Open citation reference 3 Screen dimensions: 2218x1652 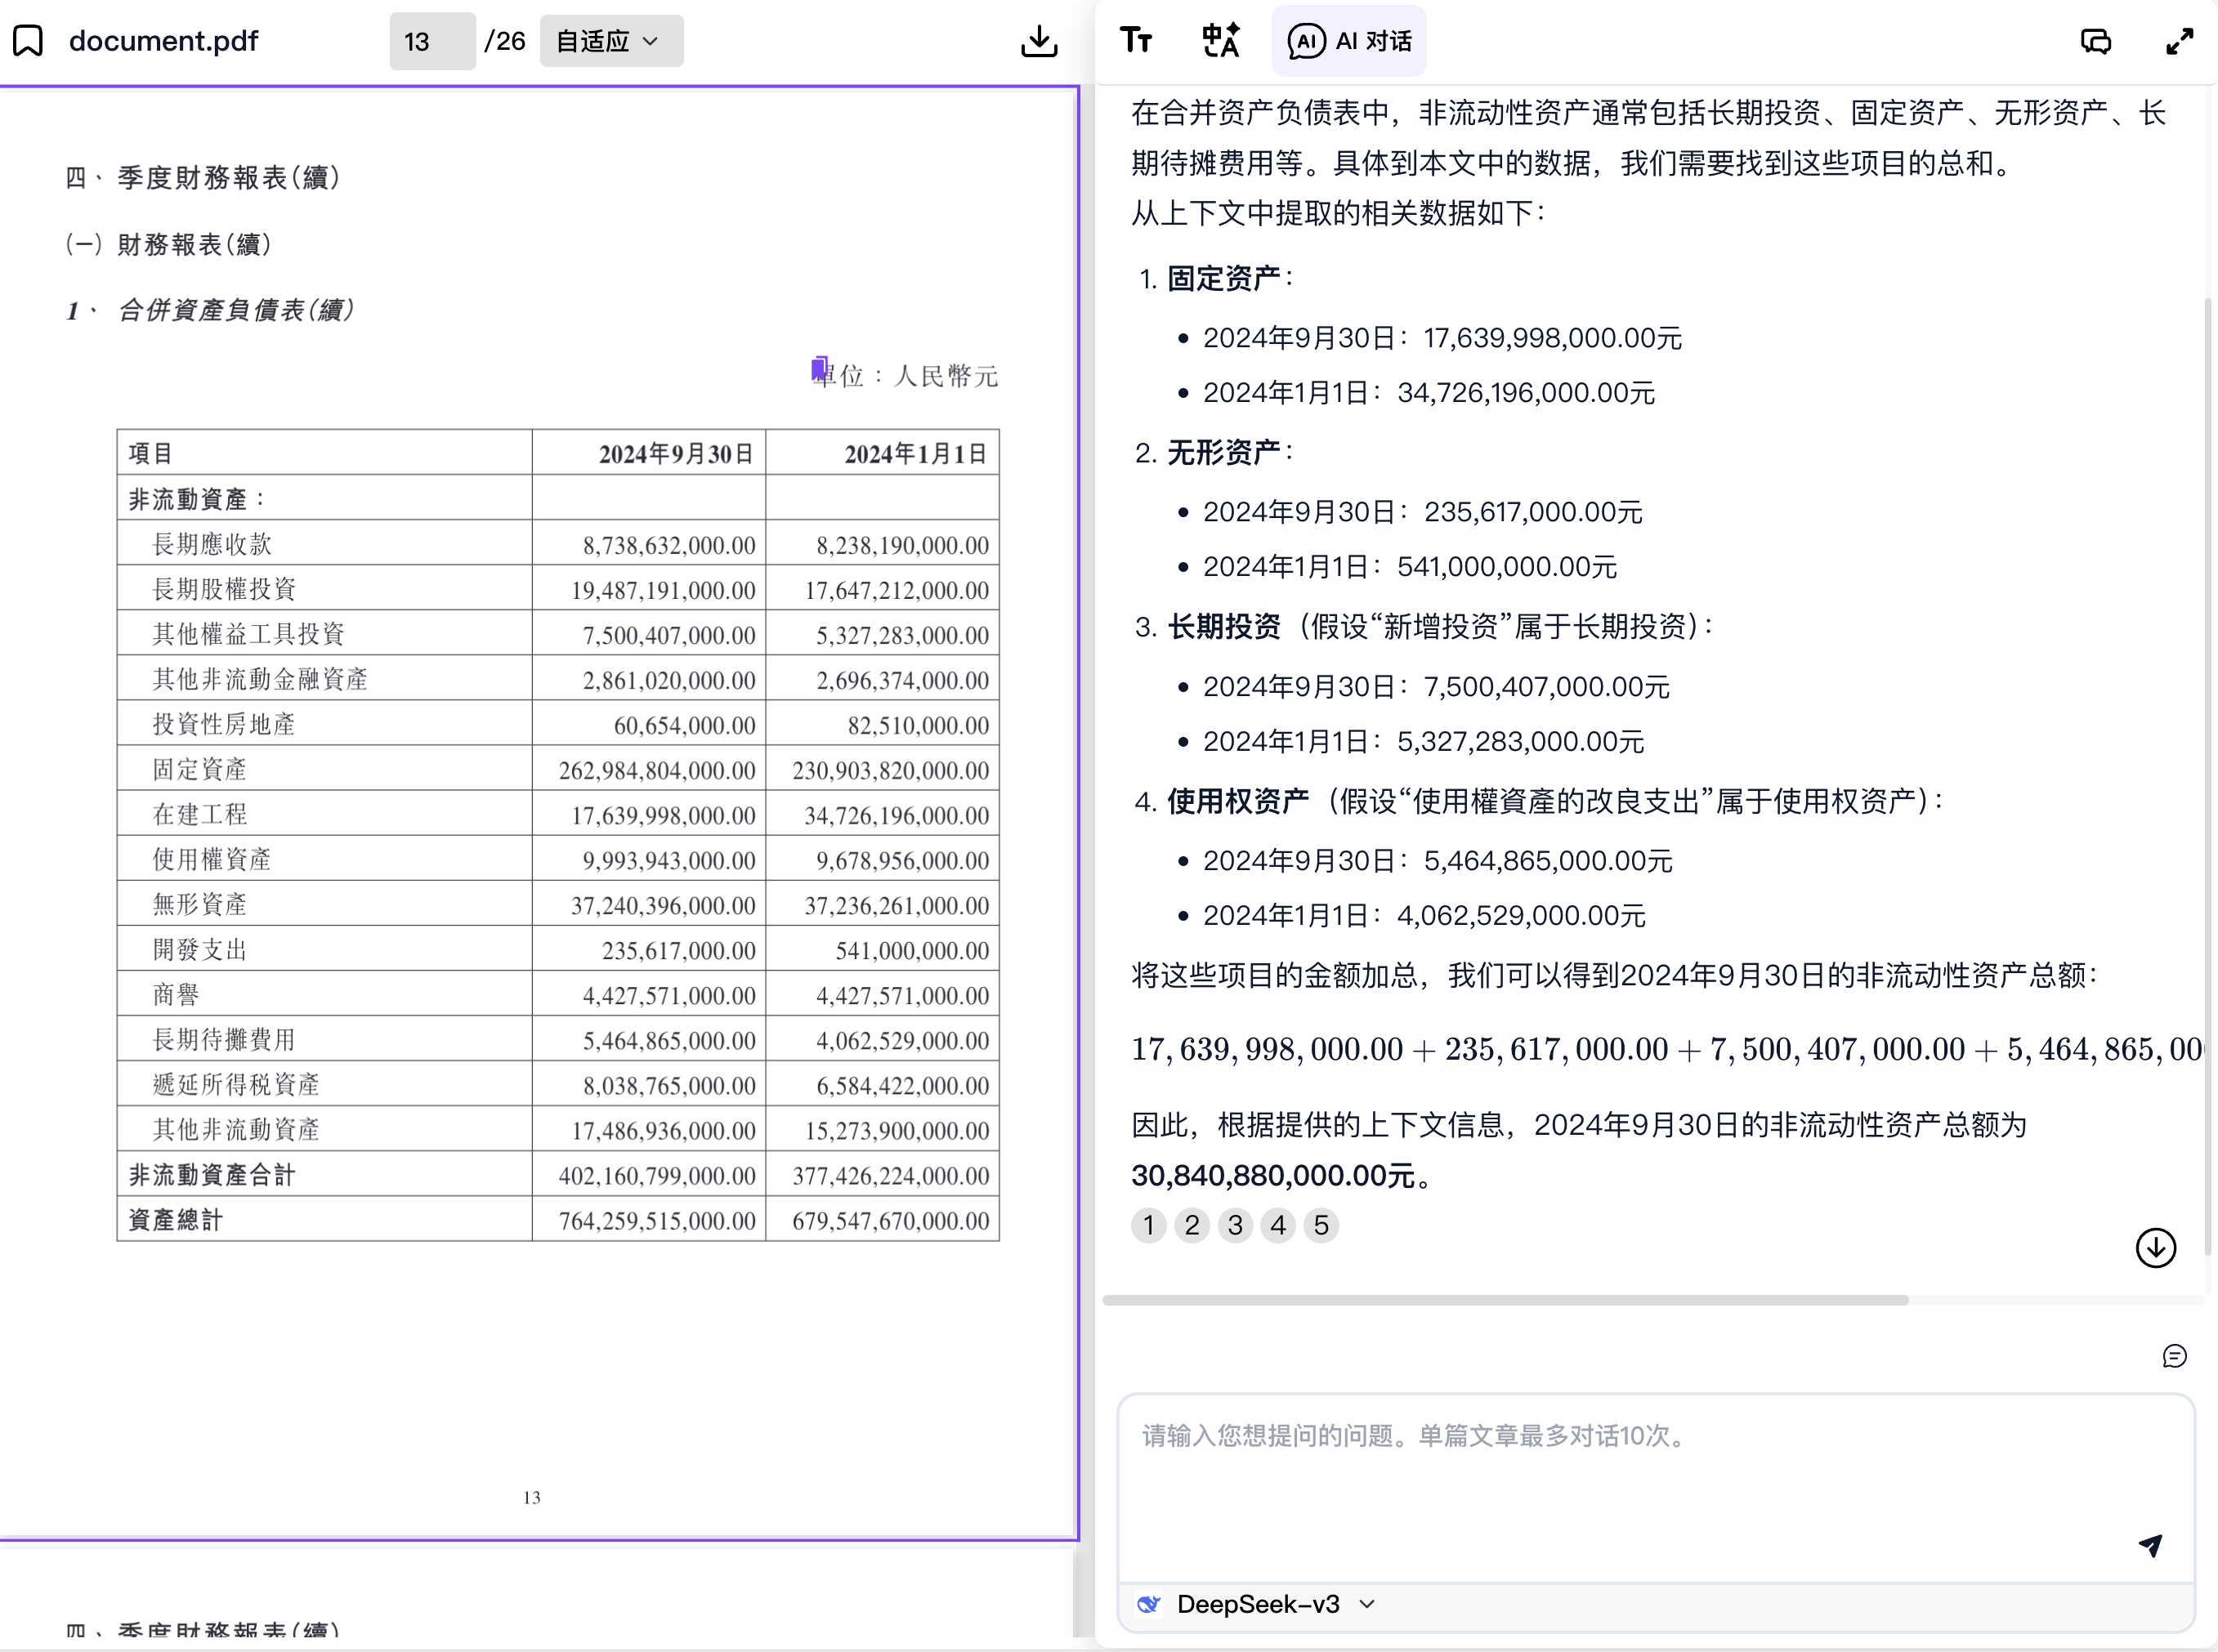[x=1235, y=1225]
